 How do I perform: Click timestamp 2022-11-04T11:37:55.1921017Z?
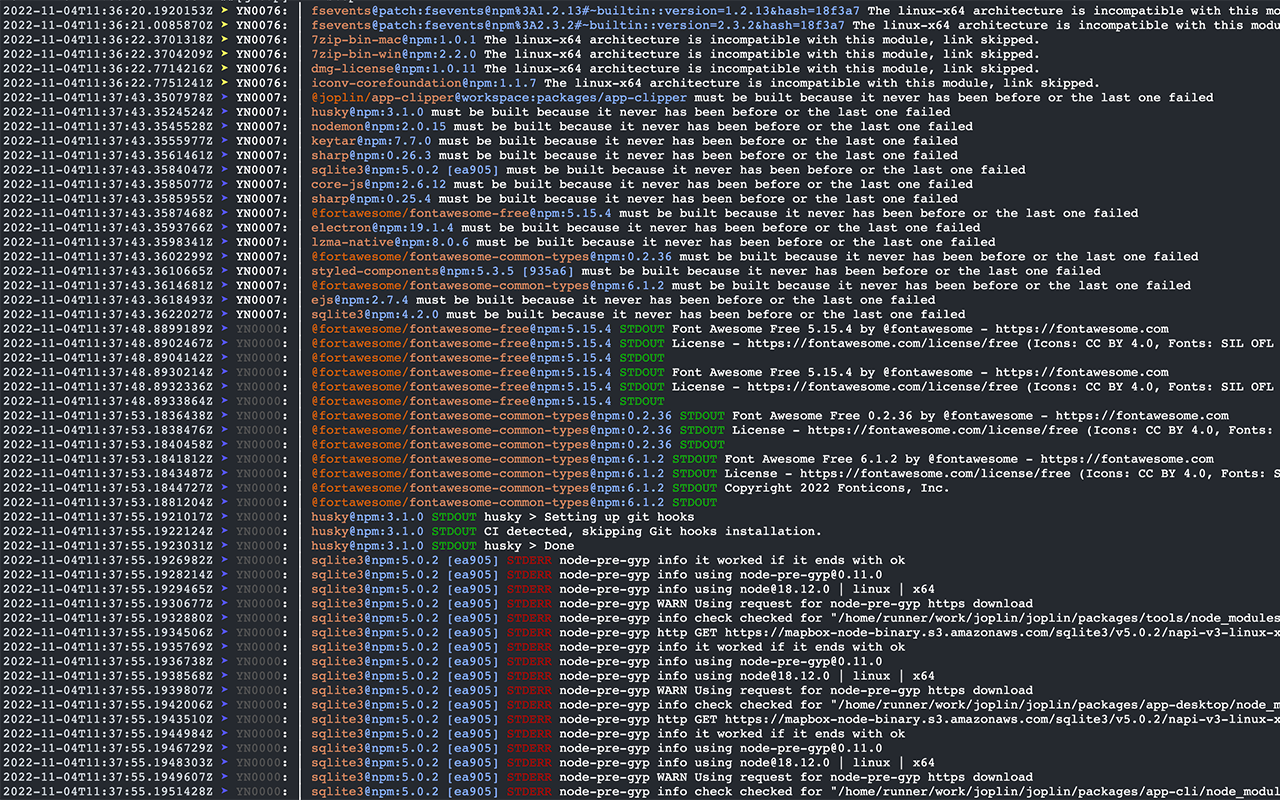pos(108,517)
